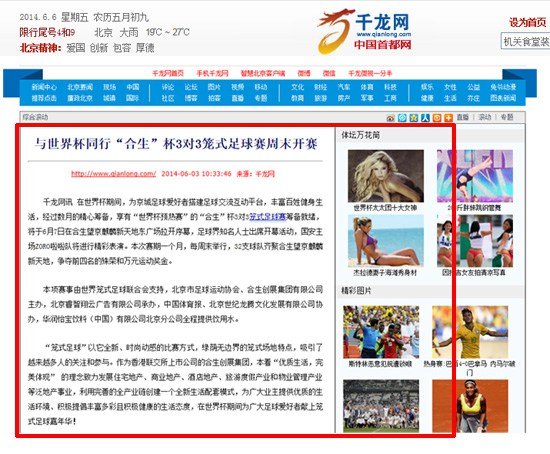
Task: Share to QZone with the star icon
Action: point(414,118)
